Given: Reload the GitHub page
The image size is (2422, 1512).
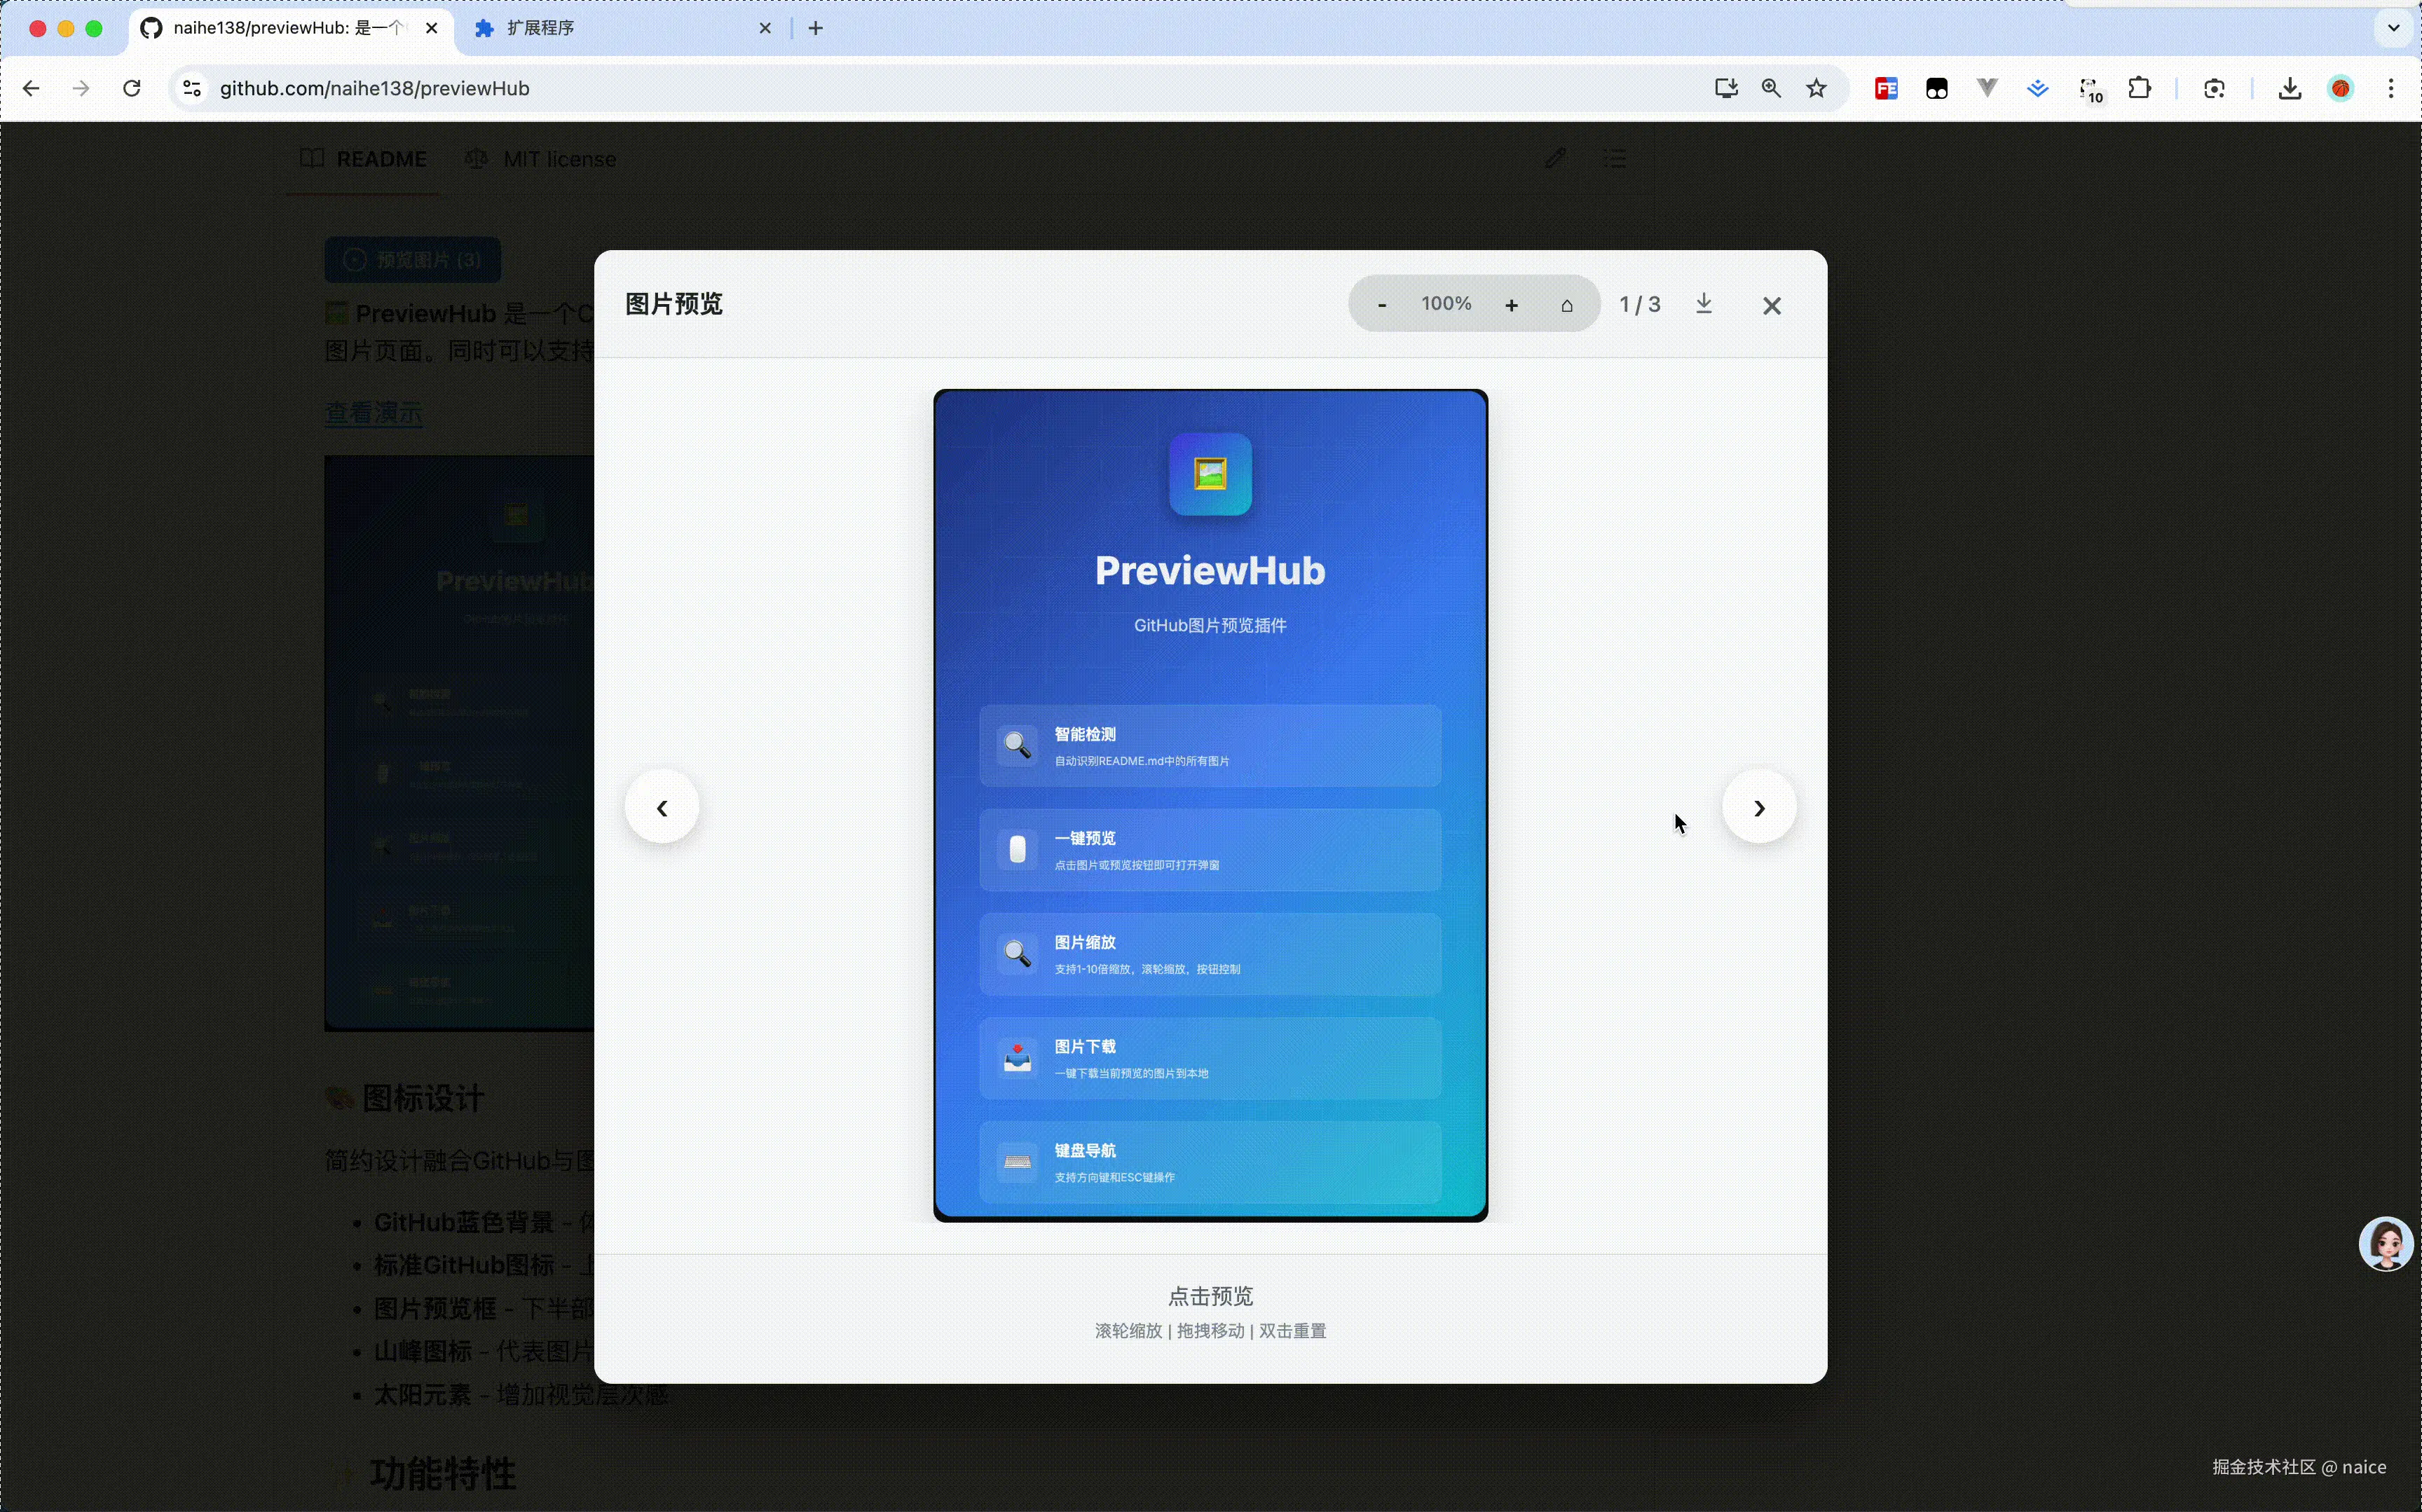Looking at the screenshot, I should (x=132, y=89).
